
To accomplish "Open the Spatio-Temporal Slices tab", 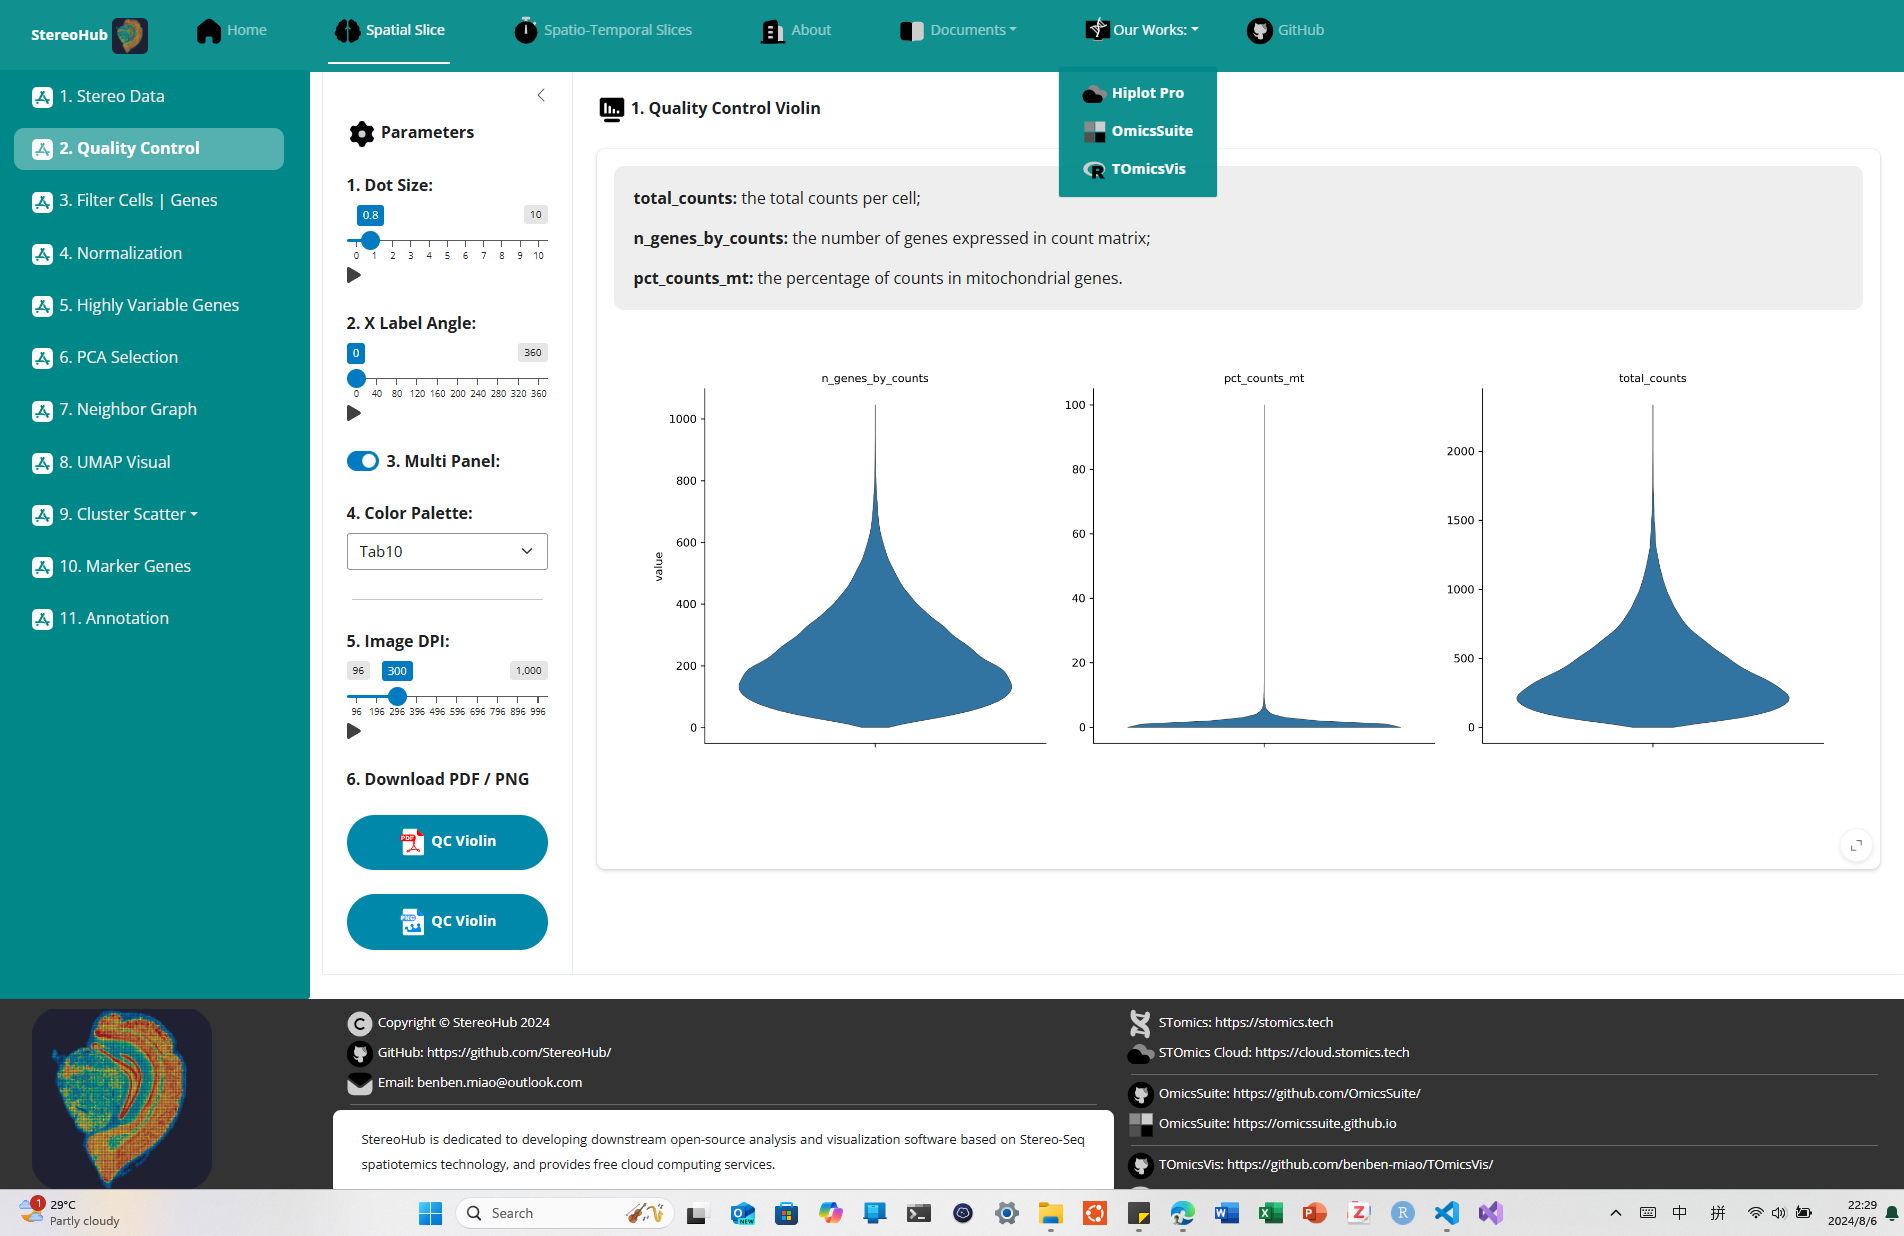I will click(x=603, y=31).
